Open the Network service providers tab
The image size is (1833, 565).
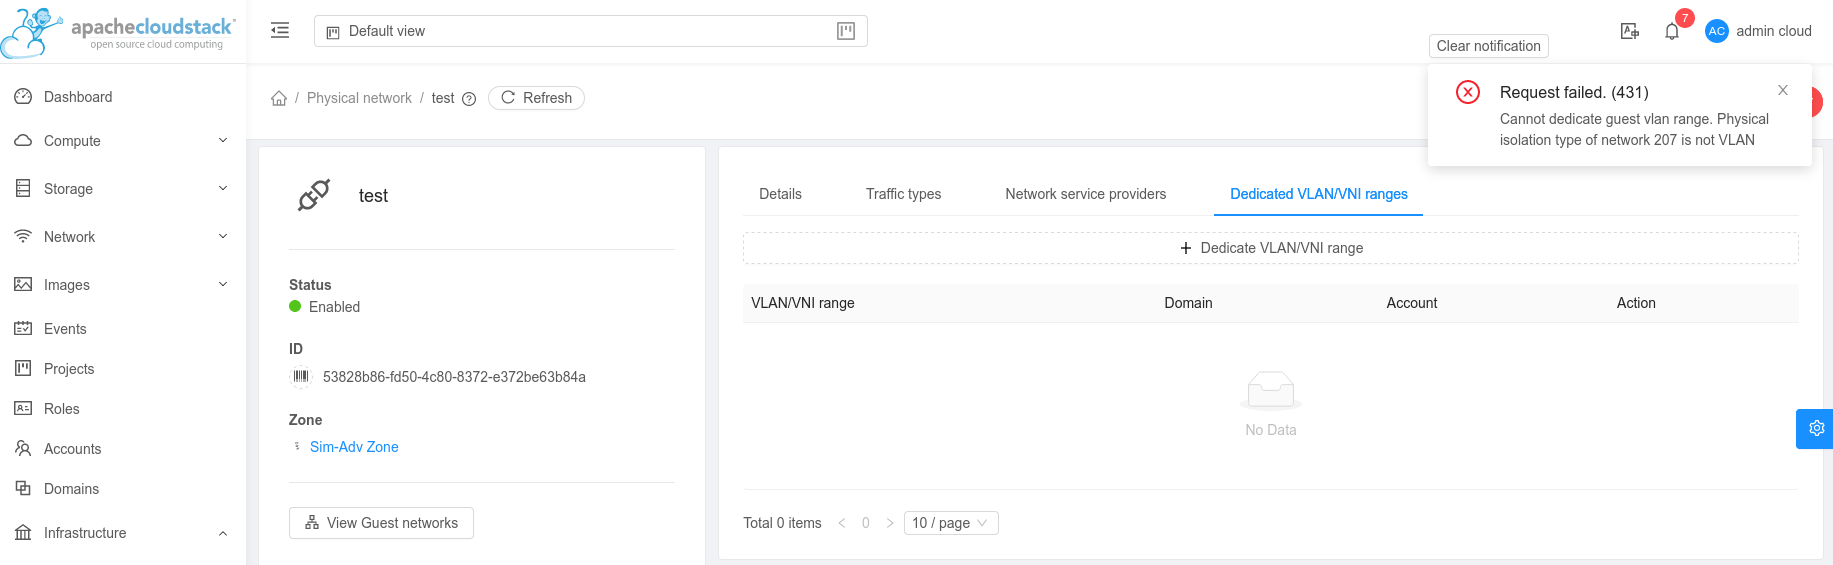click(x=1085, y=194)
